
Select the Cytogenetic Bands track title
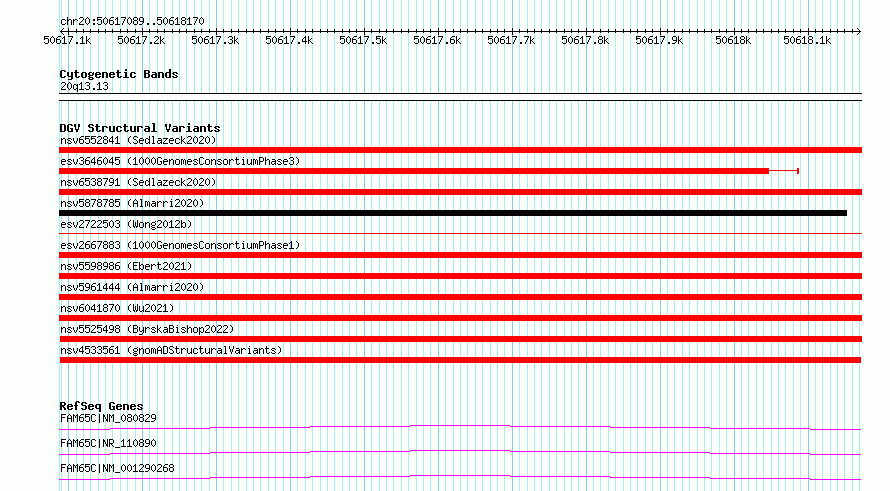pos(119,74)
